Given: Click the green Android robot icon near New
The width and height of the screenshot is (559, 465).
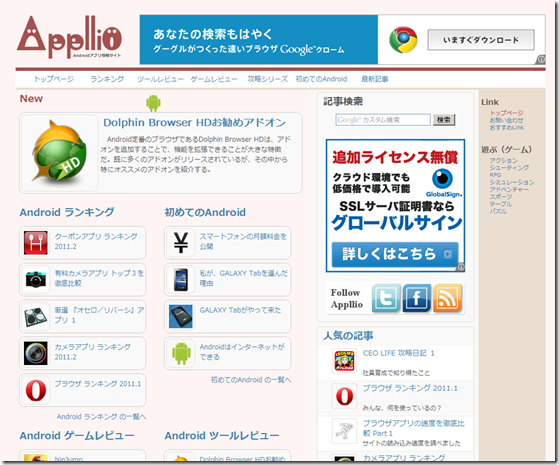Looking at the screenshot, I should [153, 103].
